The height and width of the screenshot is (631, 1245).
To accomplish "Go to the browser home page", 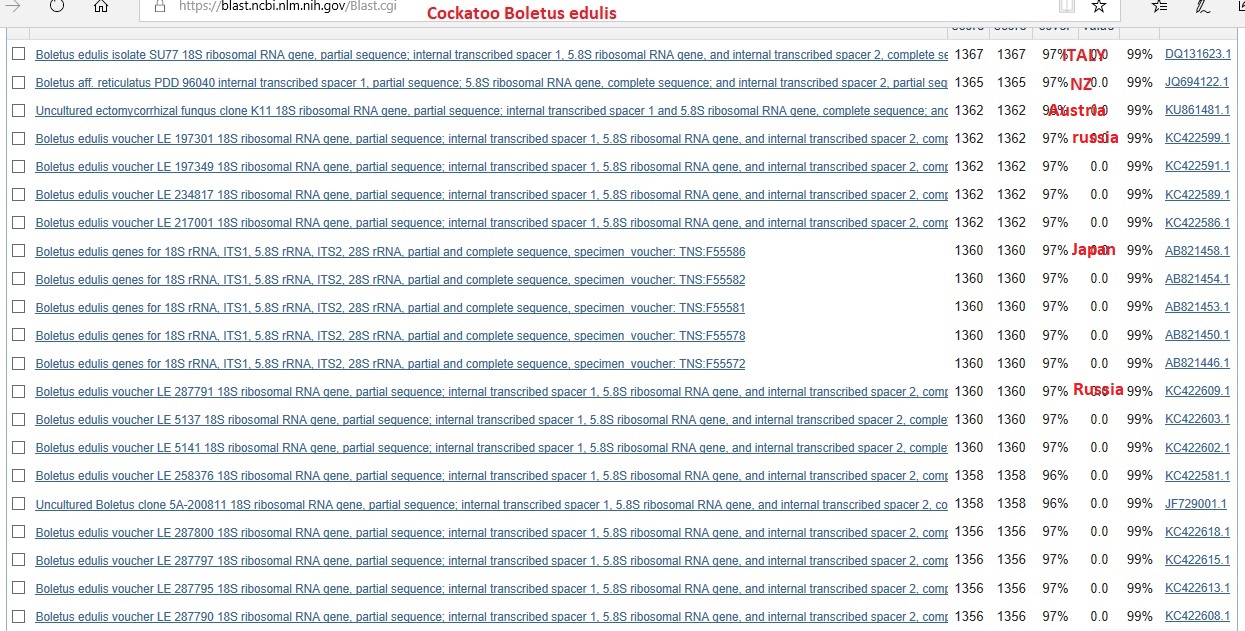I will tap(100, 6).
